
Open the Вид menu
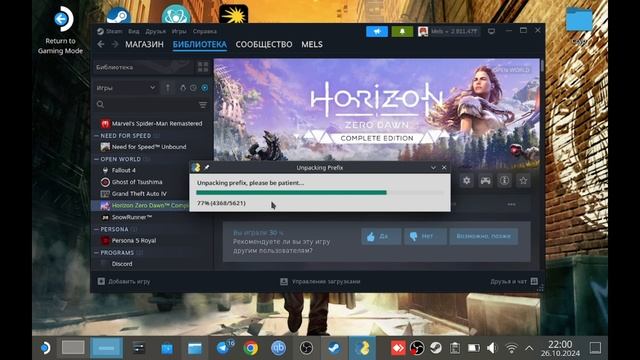133,31
